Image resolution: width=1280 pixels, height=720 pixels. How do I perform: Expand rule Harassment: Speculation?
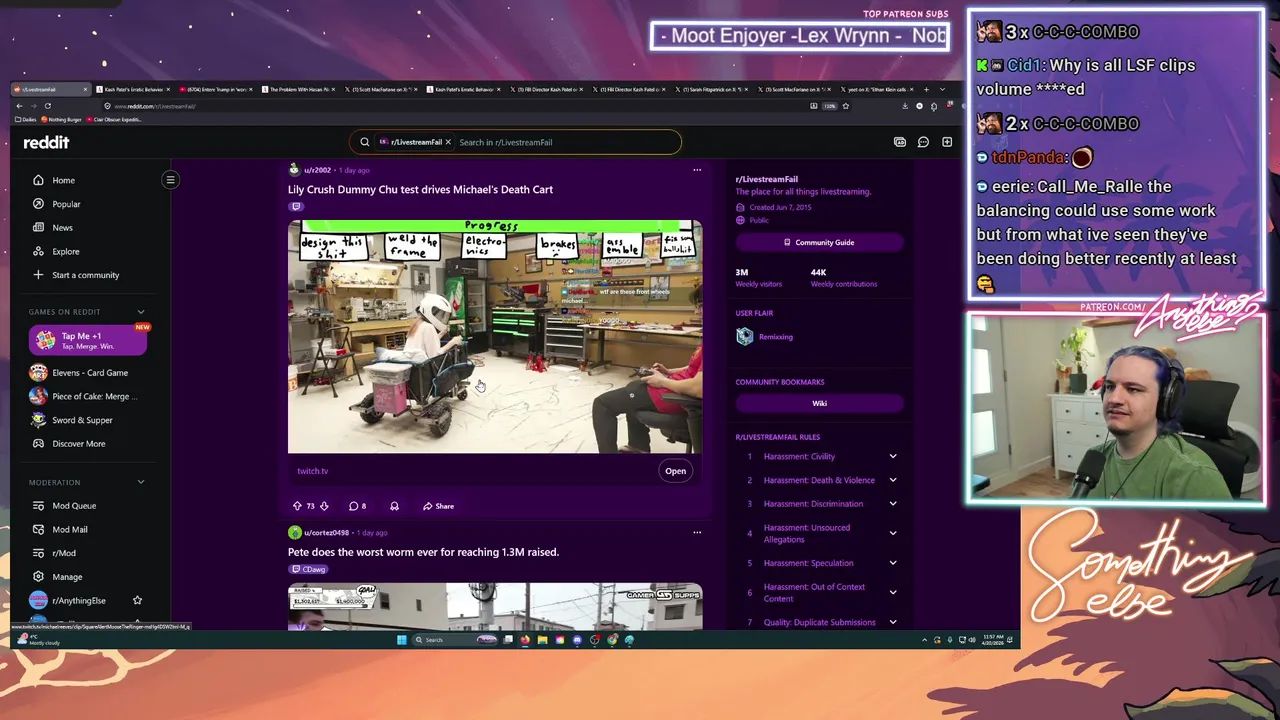(893, 563)
